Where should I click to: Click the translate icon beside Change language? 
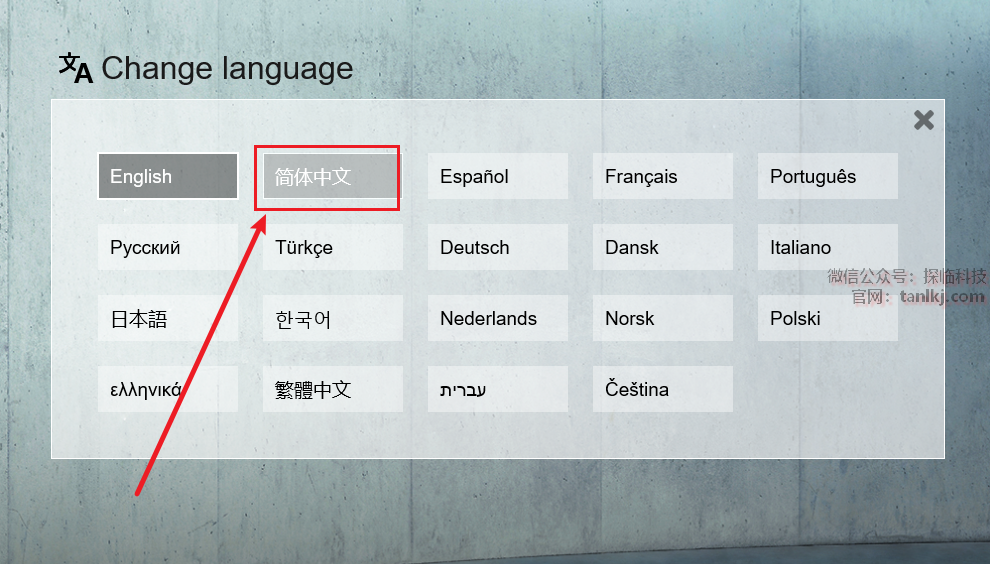pos(76,68)
